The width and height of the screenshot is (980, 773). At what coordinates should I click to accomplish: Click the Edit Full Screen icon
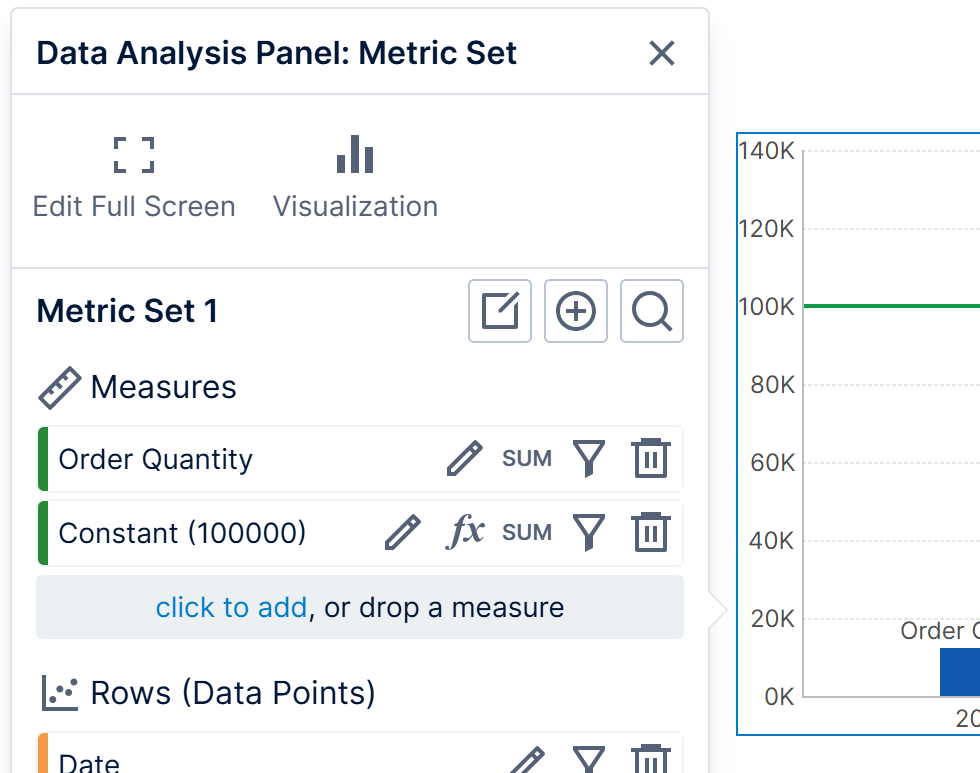pos(134,156)
